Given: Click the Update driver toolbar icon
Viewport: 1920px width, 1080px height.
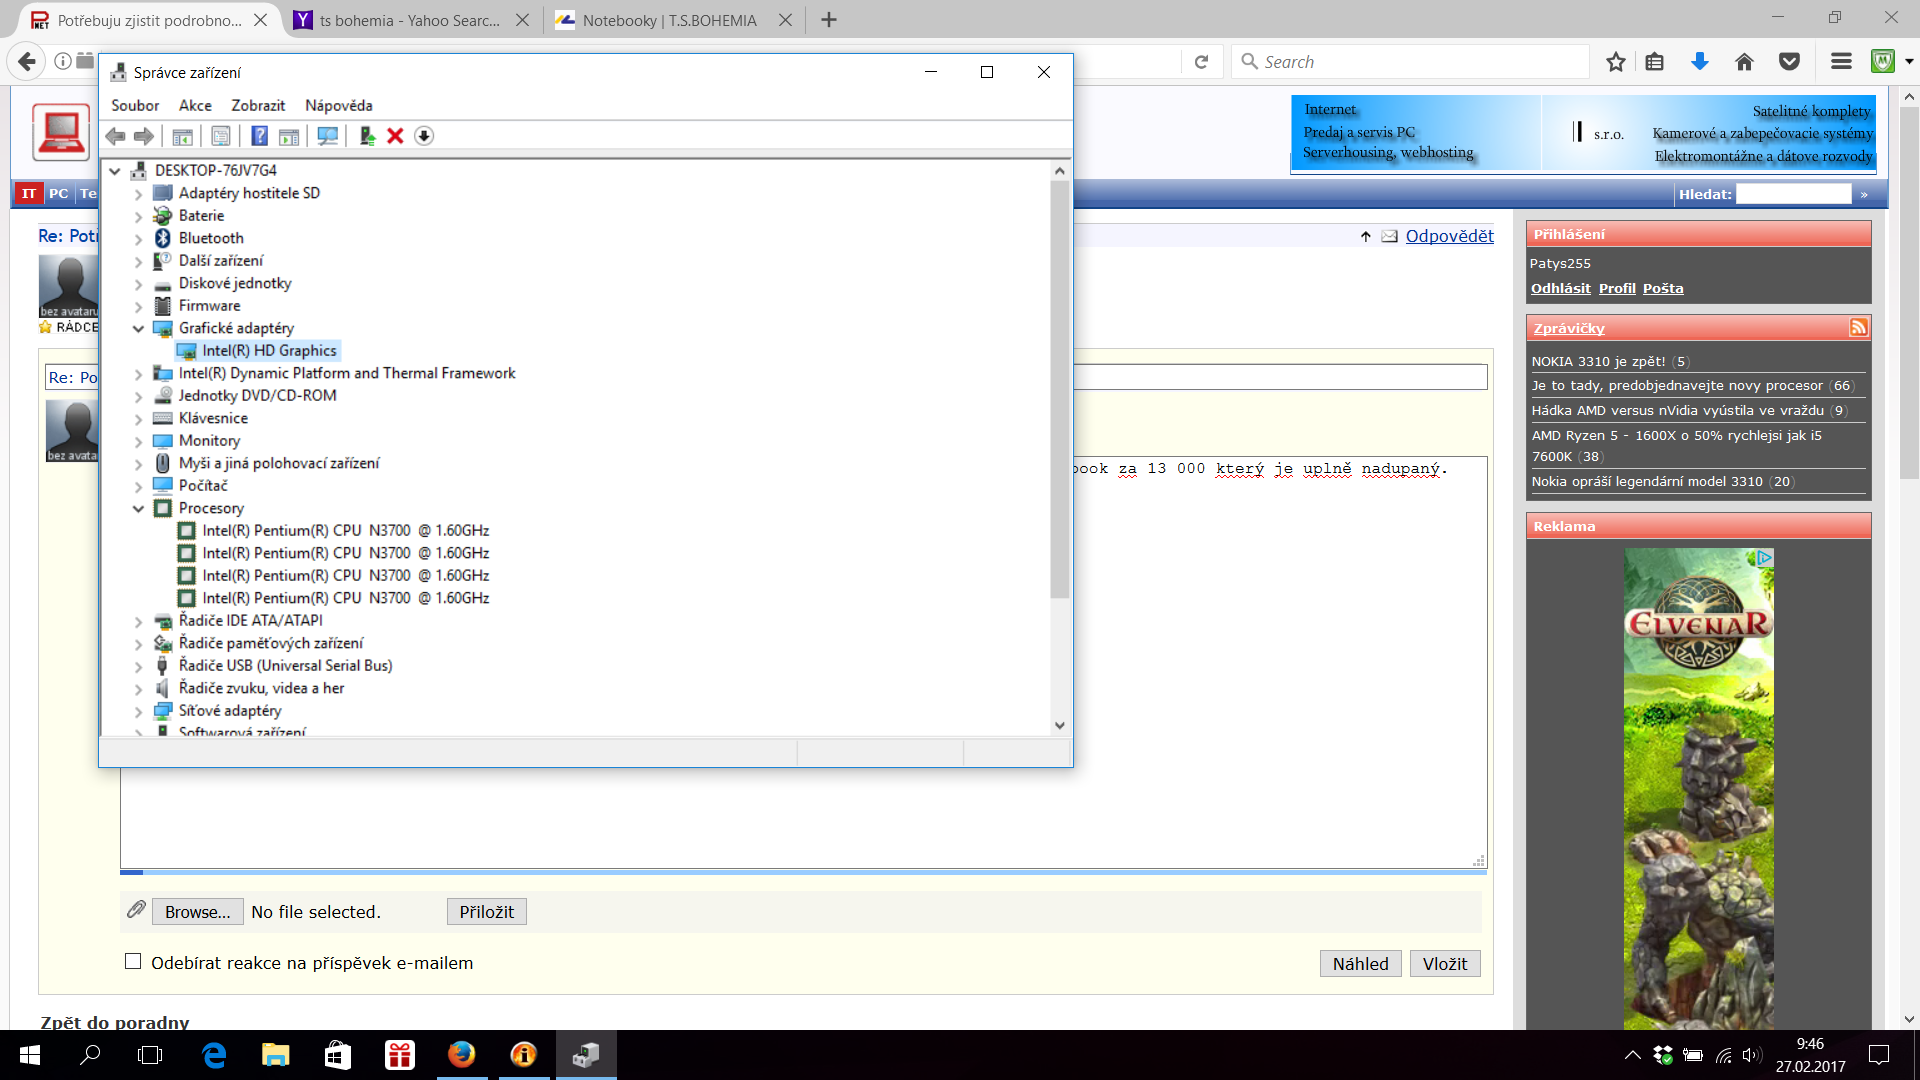Looking at the screenshot, I should (367, 136).
